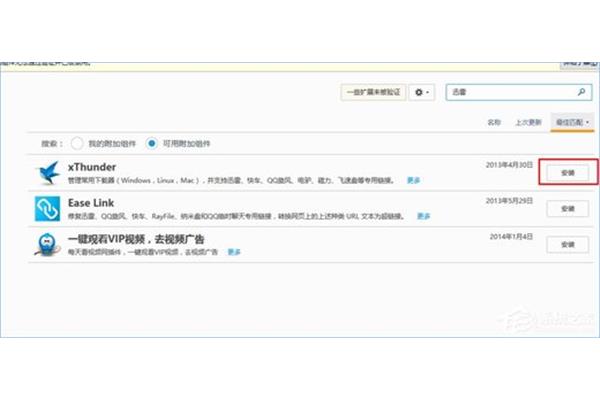600x400 pixels.
Task: Open the 最佳匹配 sort dropdown
Action: tap(572, 122)
